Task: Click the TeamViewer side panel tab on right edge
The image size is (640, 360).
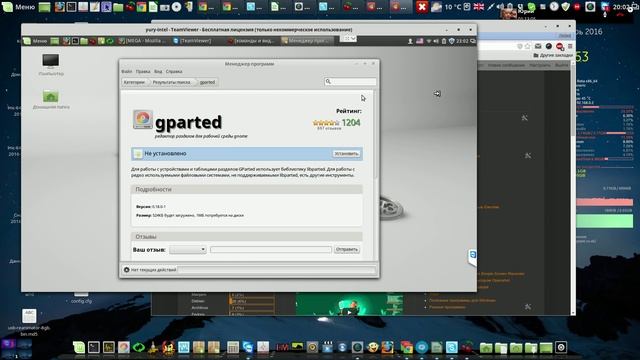Action: click(x=472, y=257)
